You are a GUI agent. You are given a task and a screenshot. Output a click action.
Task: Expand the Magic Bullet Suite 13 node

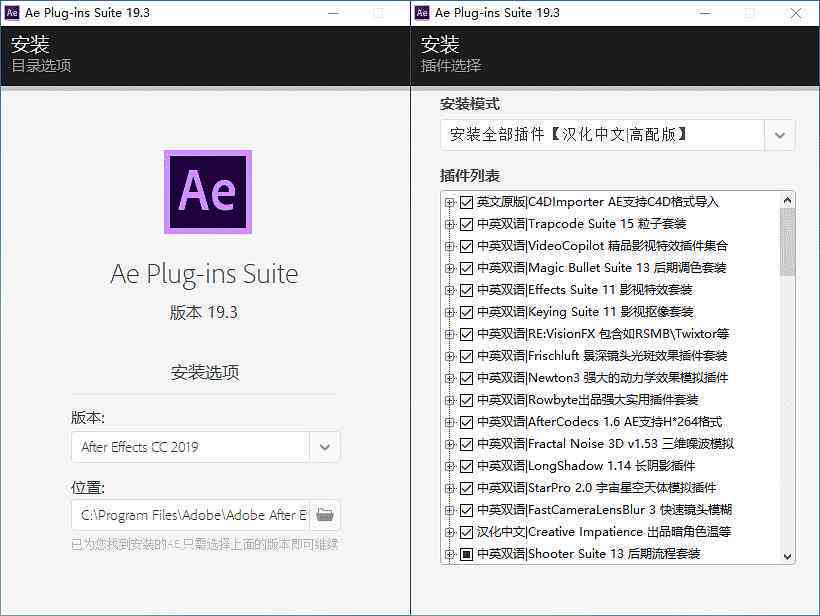point(449,268)
